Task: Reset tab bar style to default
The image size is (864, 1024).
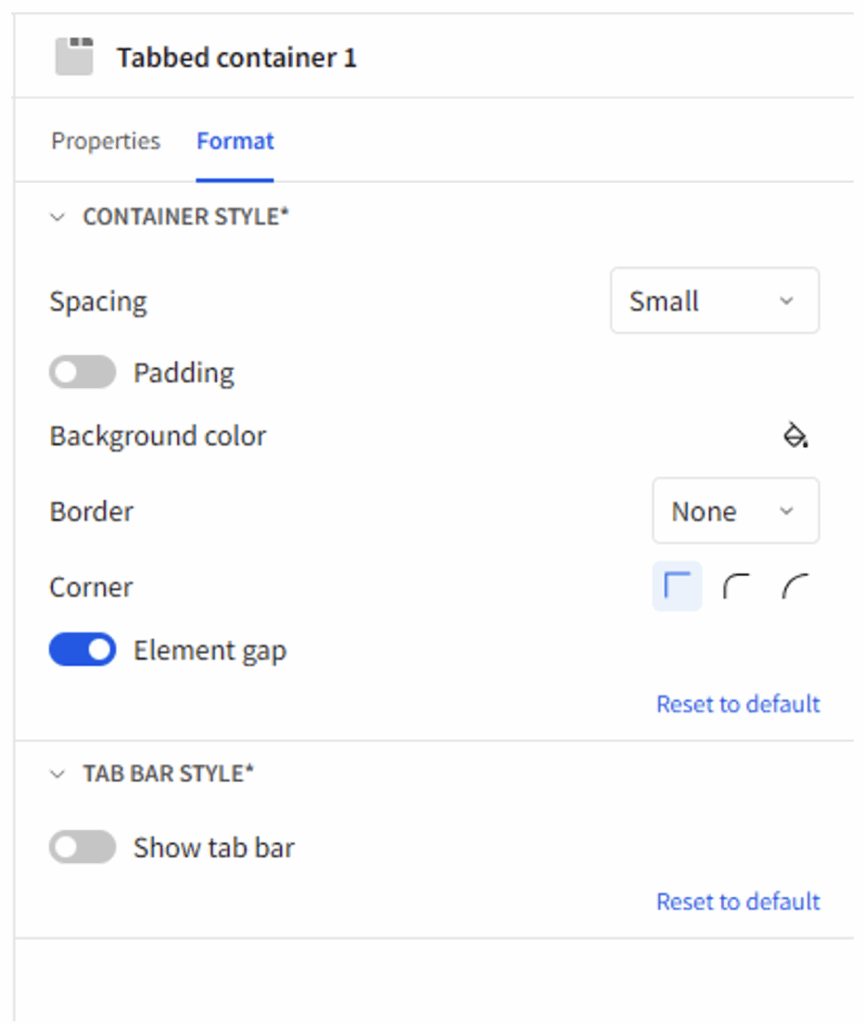Action: pos(737,901)
